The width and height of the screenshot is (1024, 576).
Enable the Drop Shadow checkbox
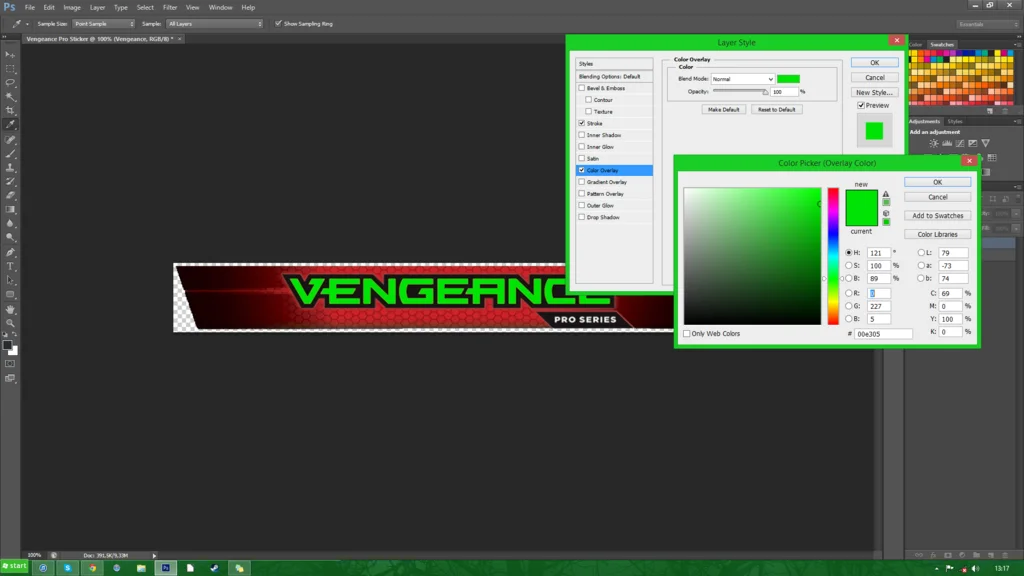[582, 217]
